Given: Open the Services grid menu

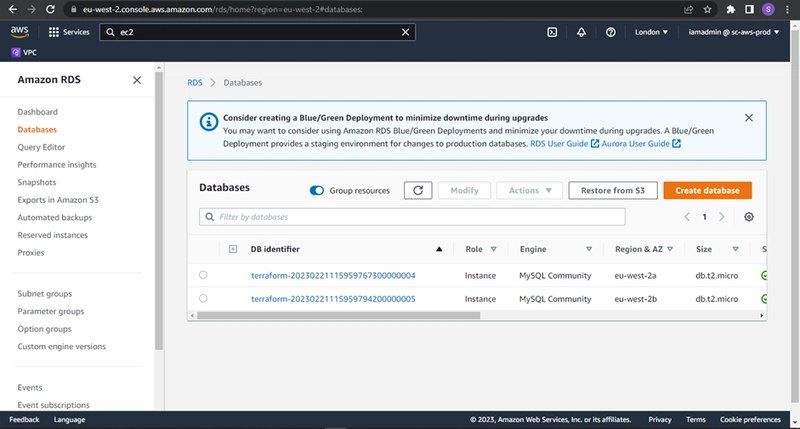Looking at the screenshot, I should (x=69, y=32).
